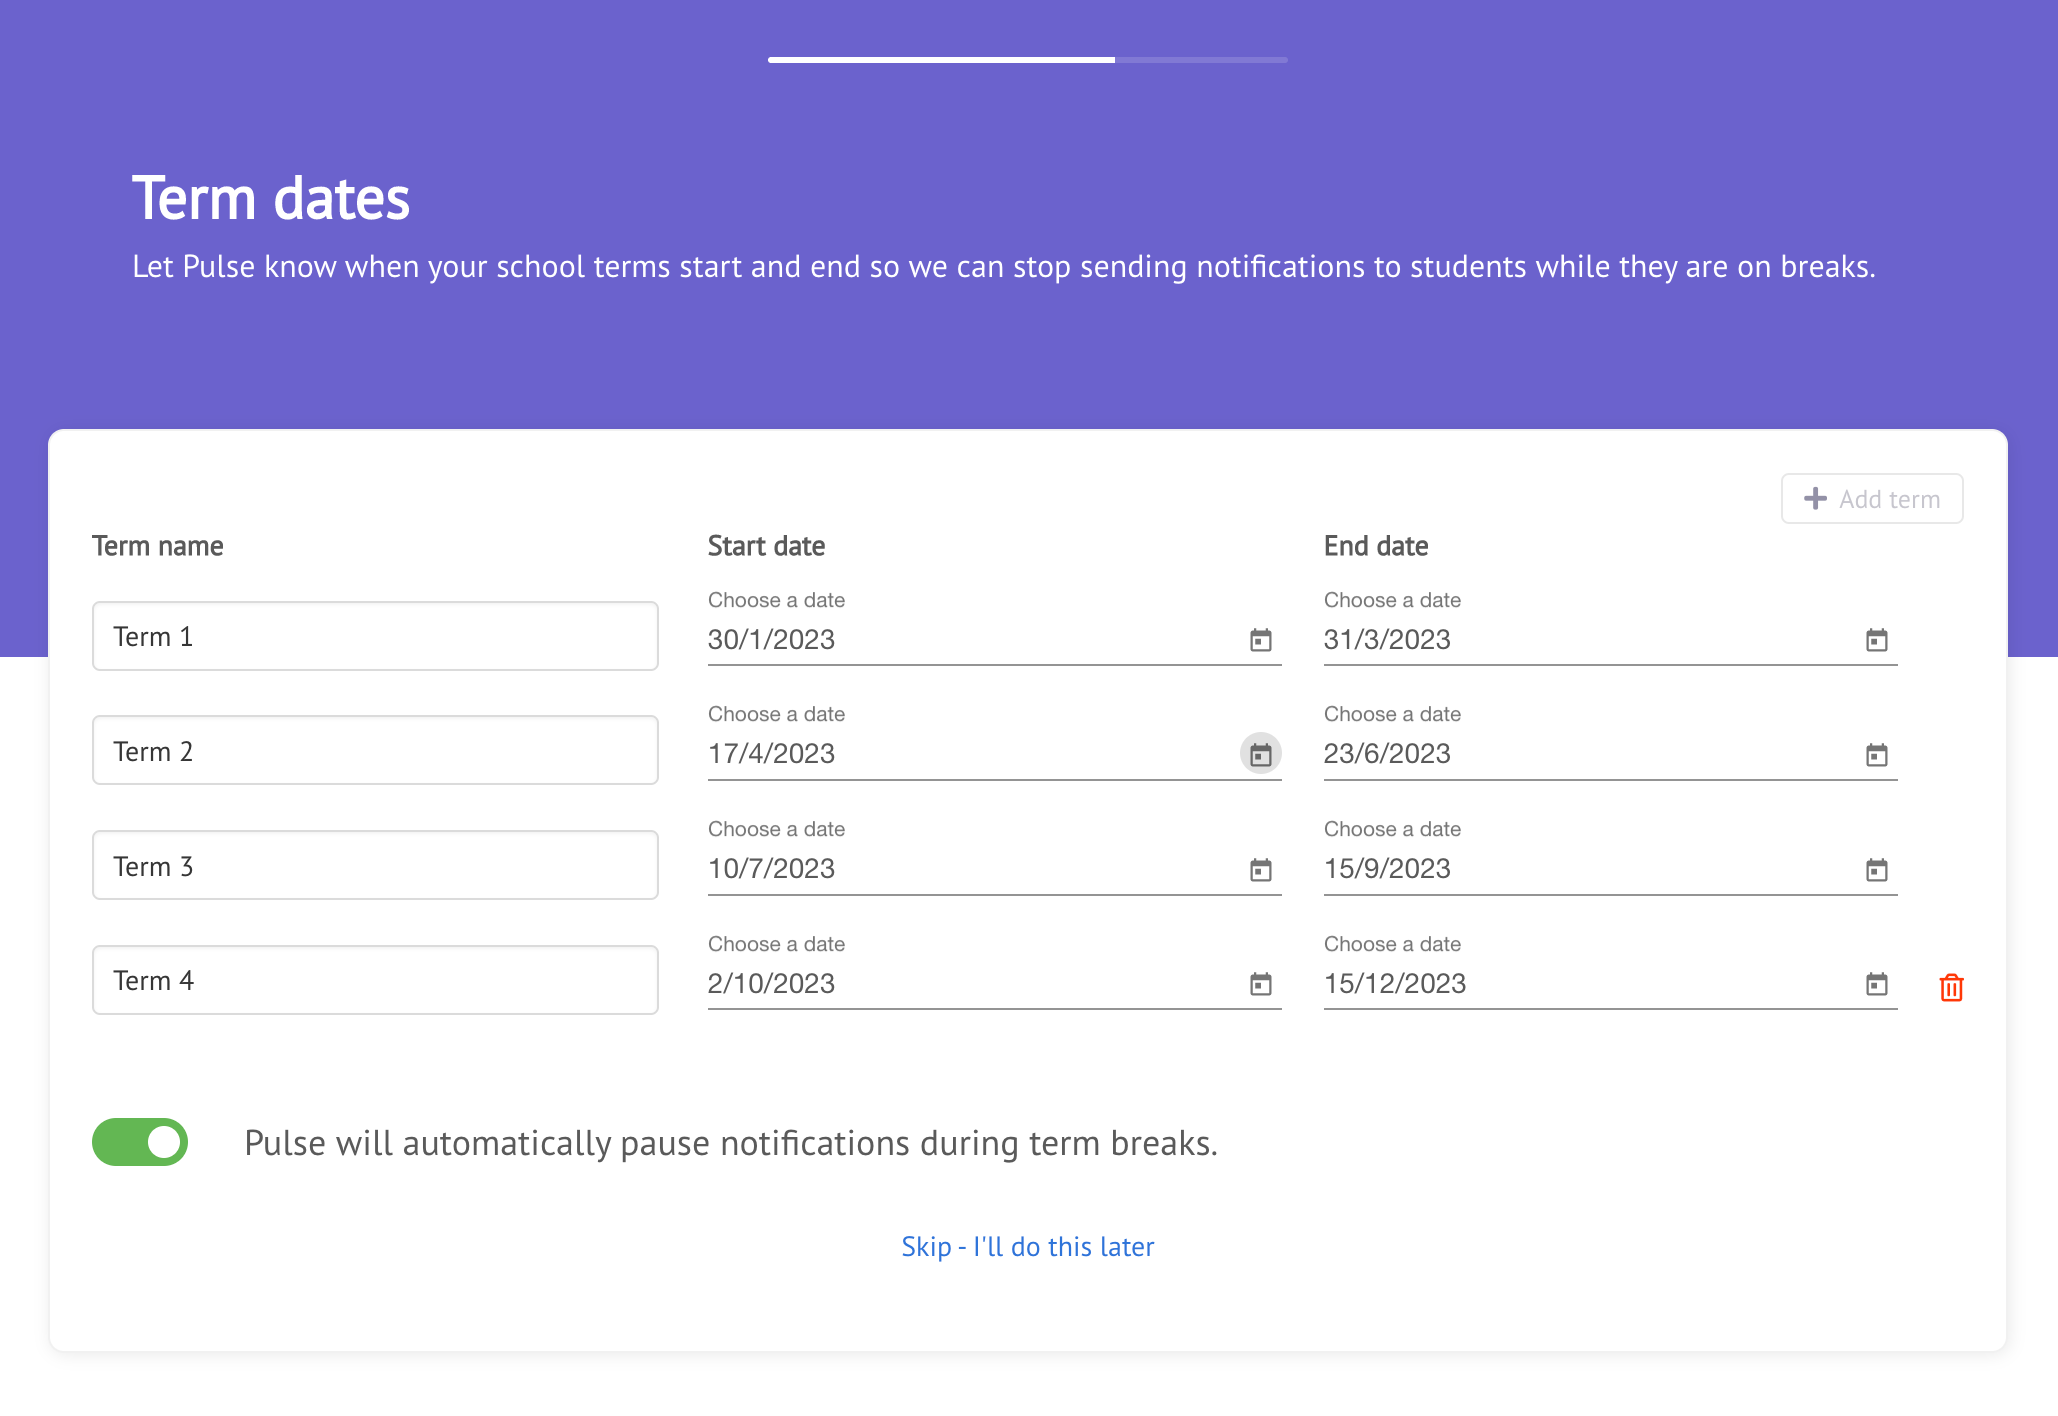Click Skip - I'll do this later link
Screen dimensions: 2058x1416
point(1028,1247)
